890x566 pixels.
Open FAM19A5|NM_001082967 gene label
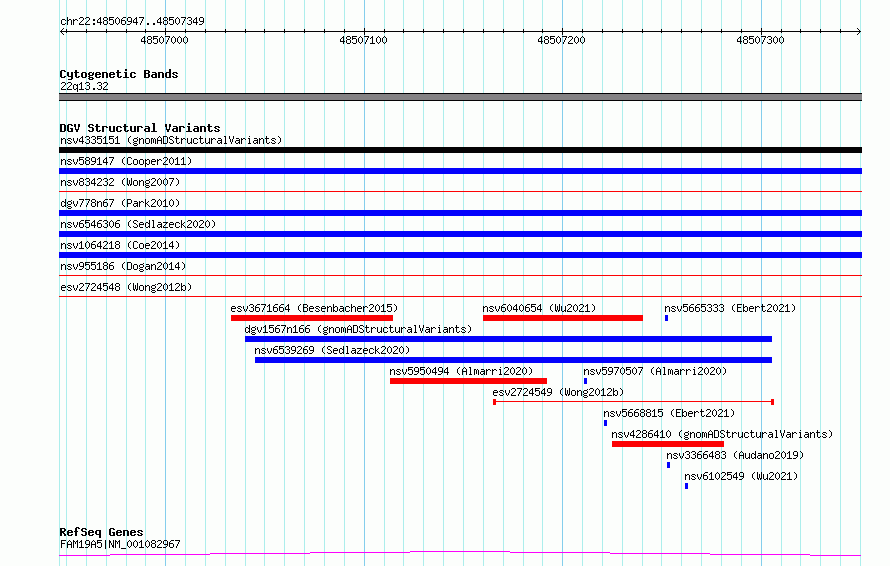[x=120, y=544]
